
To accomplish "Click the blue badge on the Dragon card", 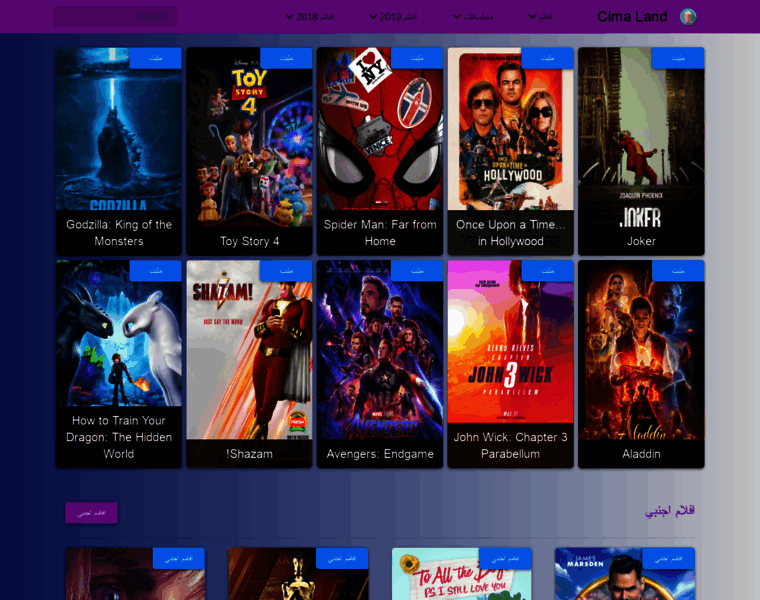I will coord(156,271).
